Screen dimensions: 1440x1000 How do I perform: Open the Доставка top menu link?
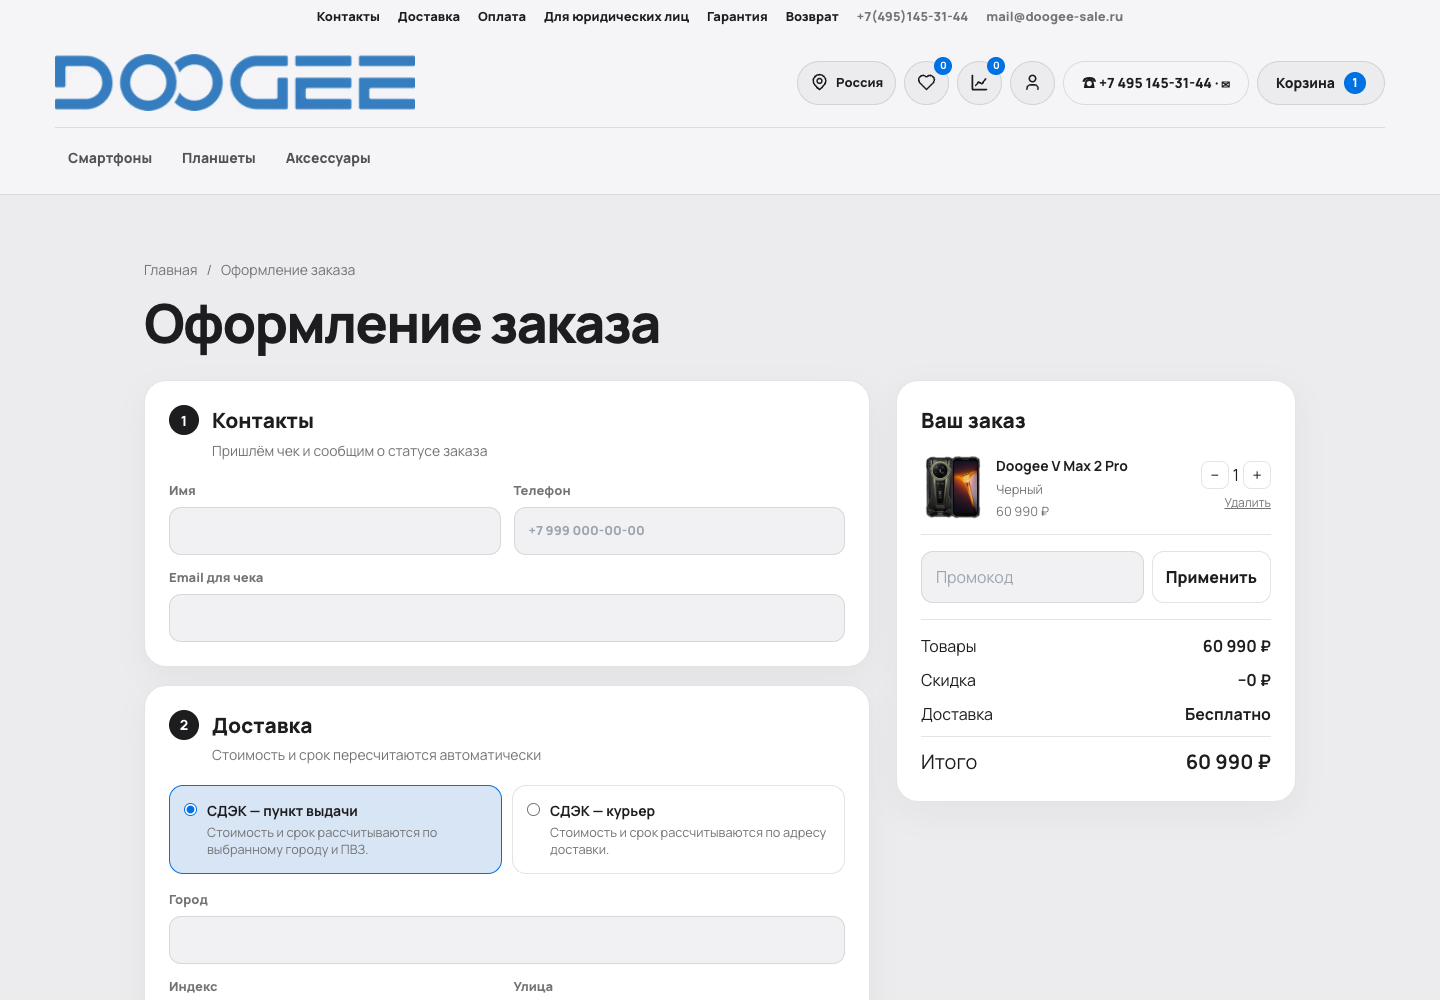pos(429,17)
